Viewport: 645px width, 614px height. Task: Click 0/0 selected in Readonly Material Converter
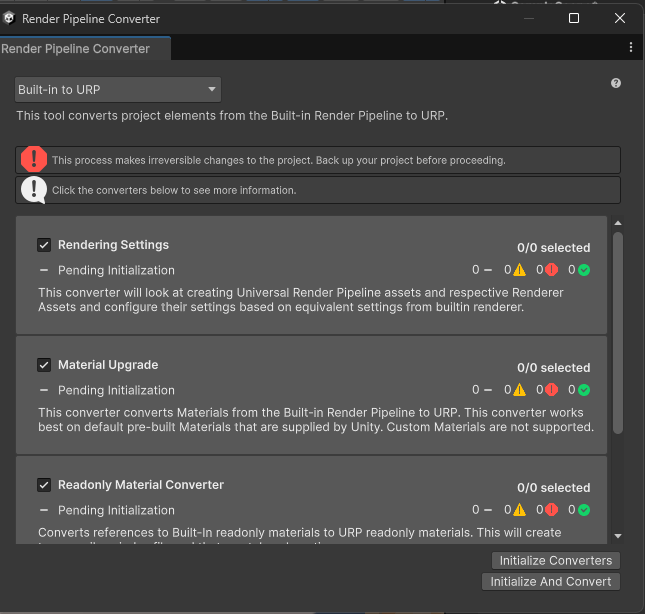pos(553,488)
